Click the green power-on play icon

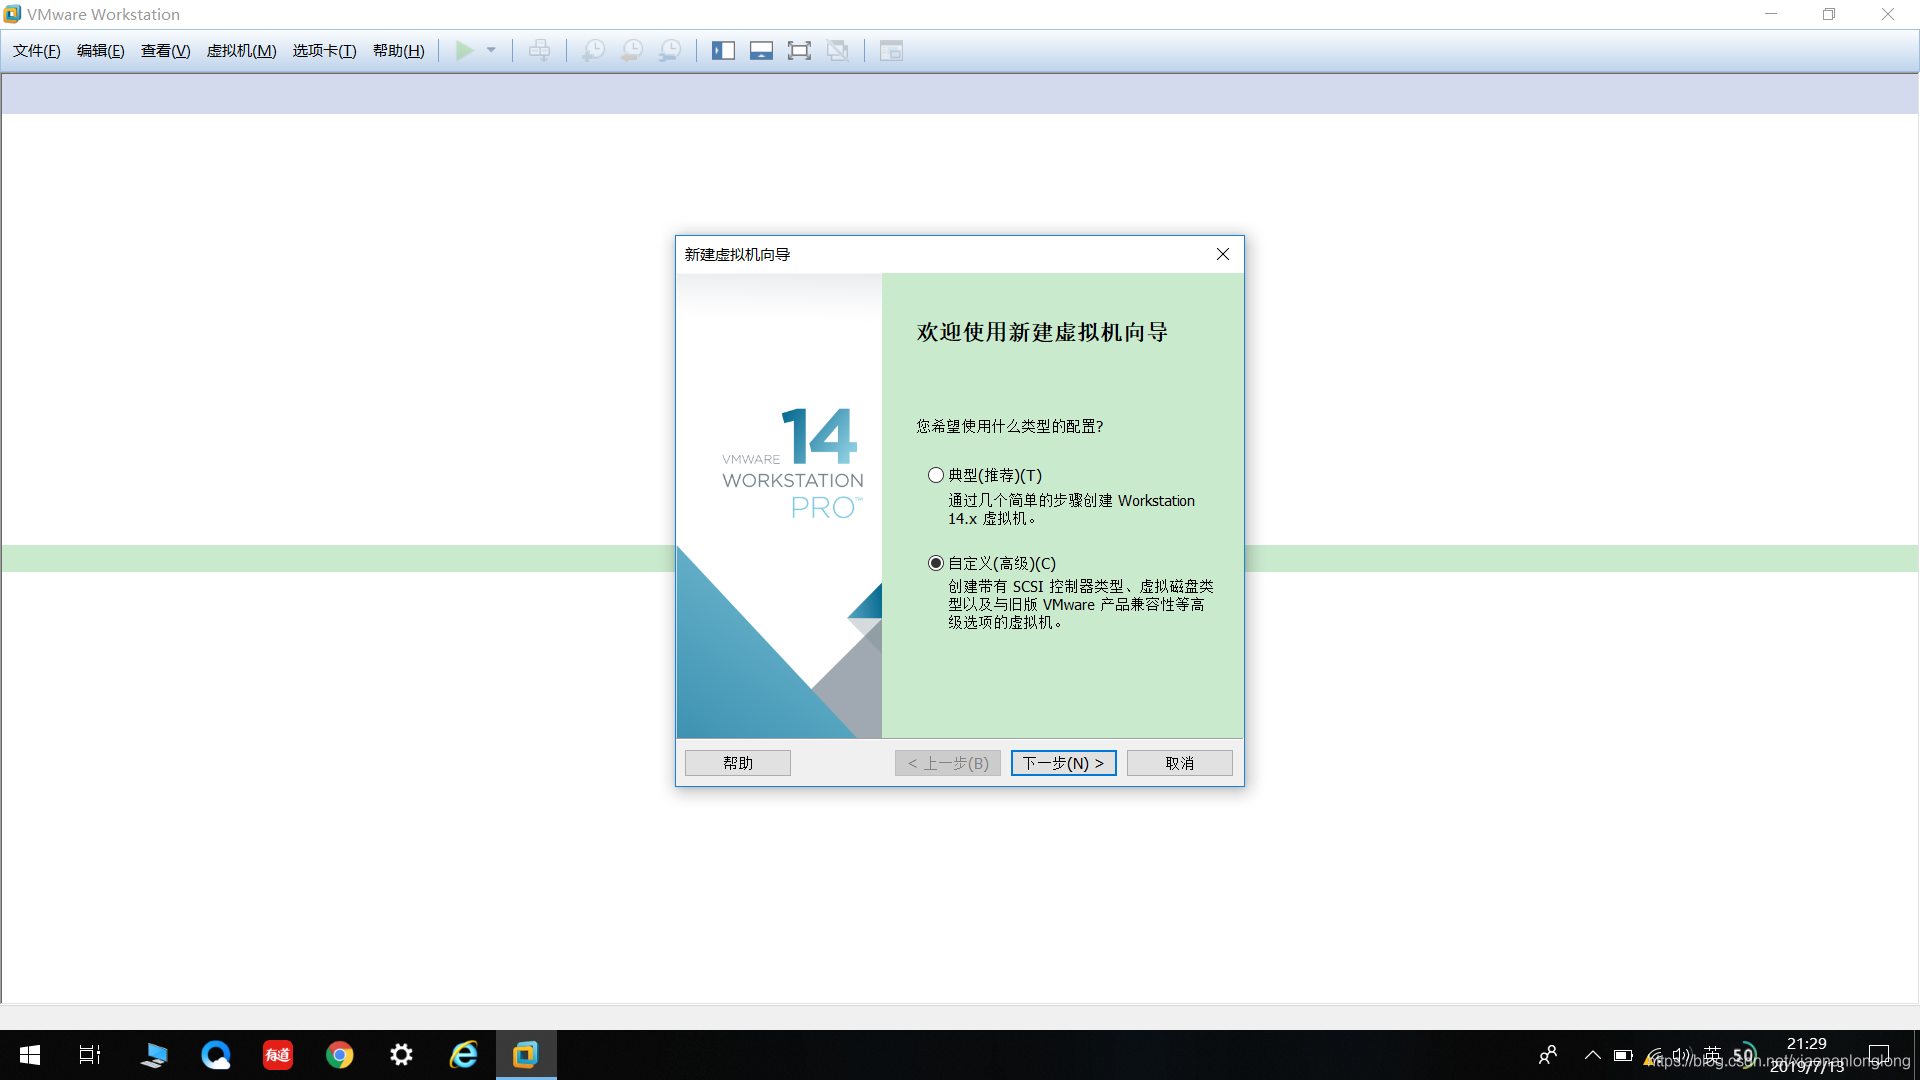pos(464,51)
